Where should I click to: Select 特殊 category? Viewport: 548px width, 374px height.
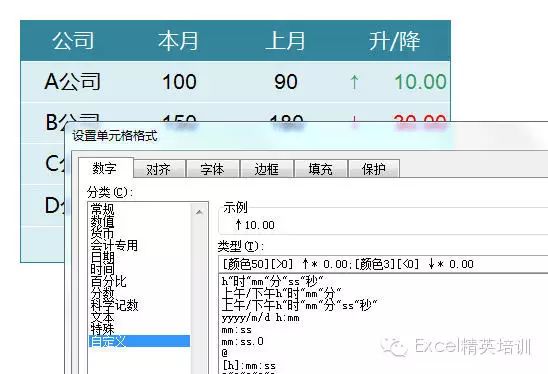[102, 329]
